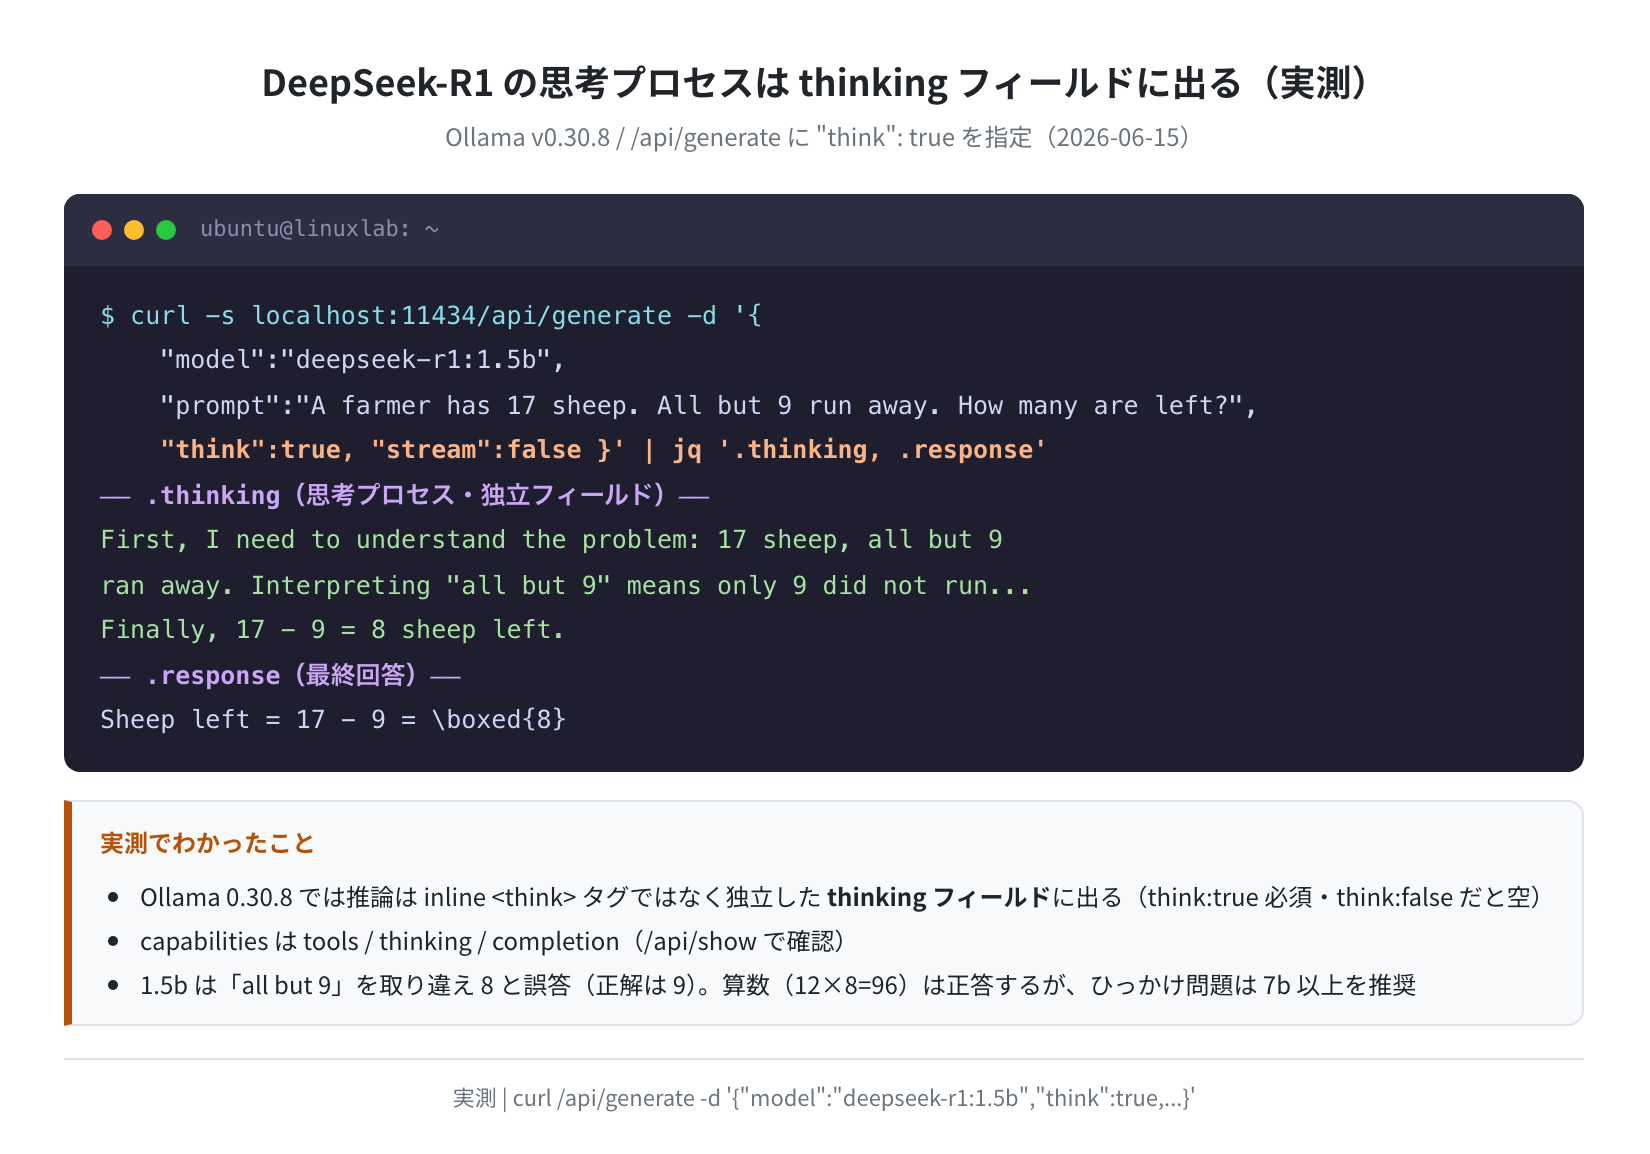This screenshot has height=1154, width=1650.
Task: Click the line starting 'First, I need to understand'
Action: click(551, 540)
